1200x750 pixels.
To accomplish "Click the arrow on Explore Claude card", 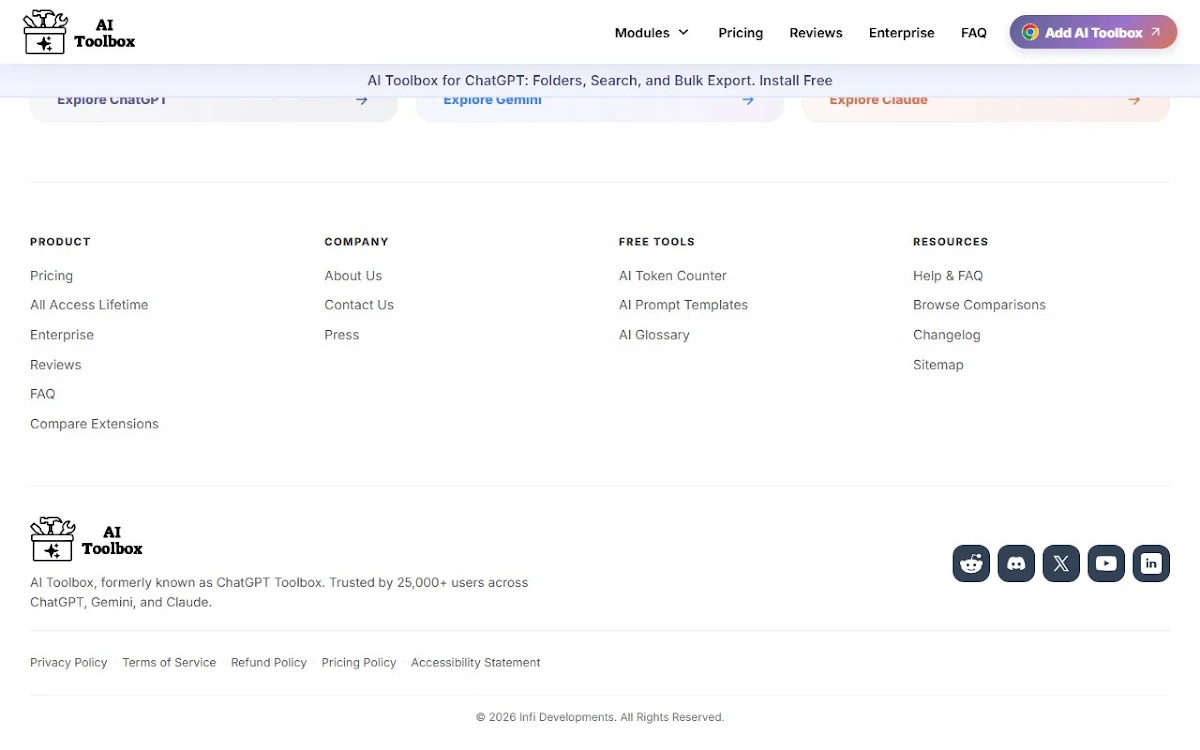I will pyautogui.click(x=1134, y=100).
